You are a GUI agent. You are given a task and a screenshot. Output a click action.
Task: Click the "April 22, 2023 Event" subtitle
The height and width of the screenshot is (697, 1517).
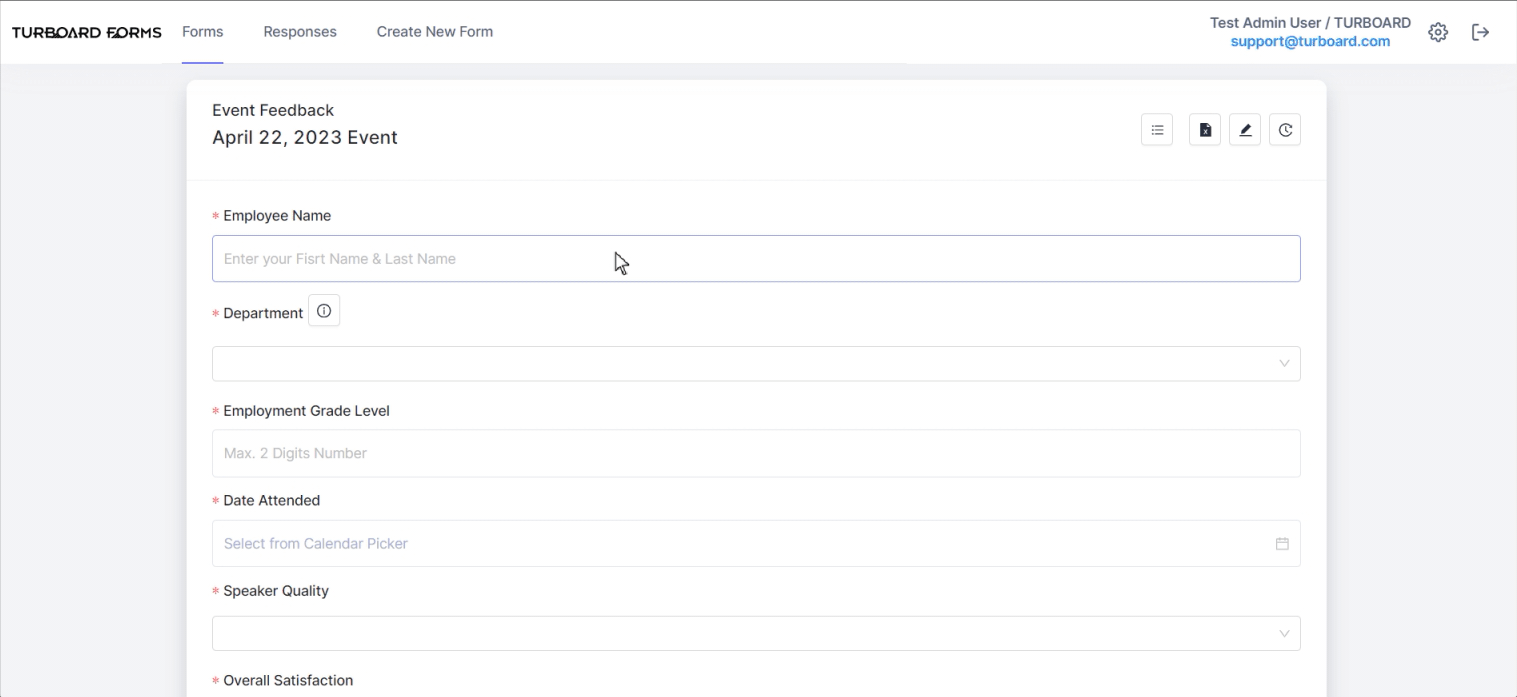point(305,138)
